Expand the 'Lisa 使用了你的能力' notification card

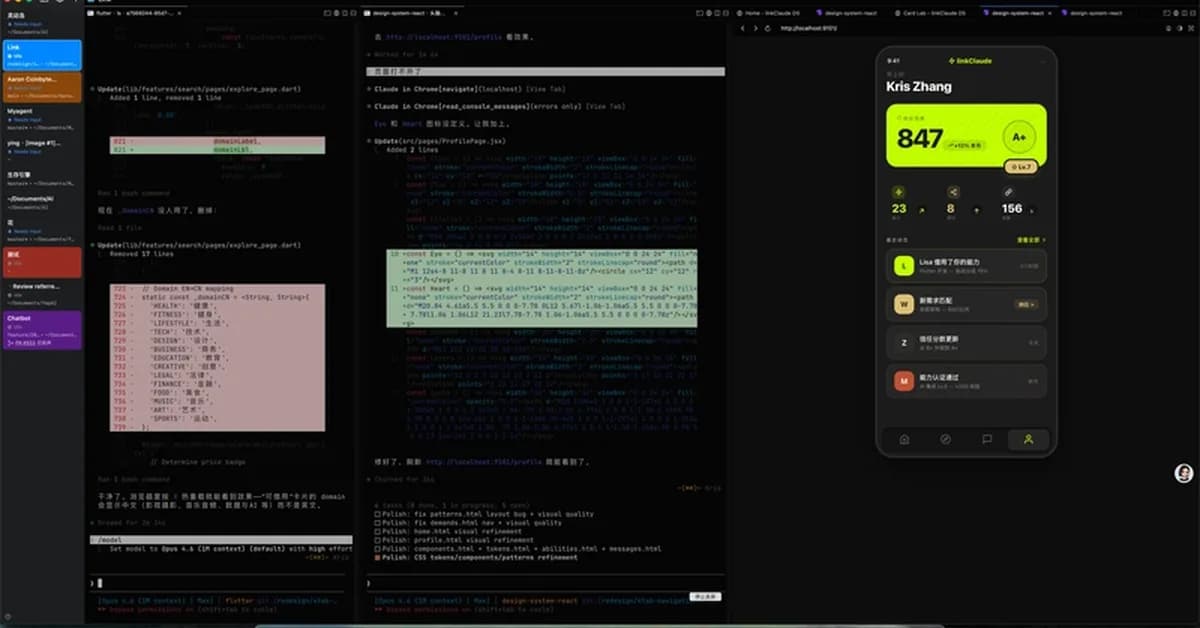tap(965, 267)
